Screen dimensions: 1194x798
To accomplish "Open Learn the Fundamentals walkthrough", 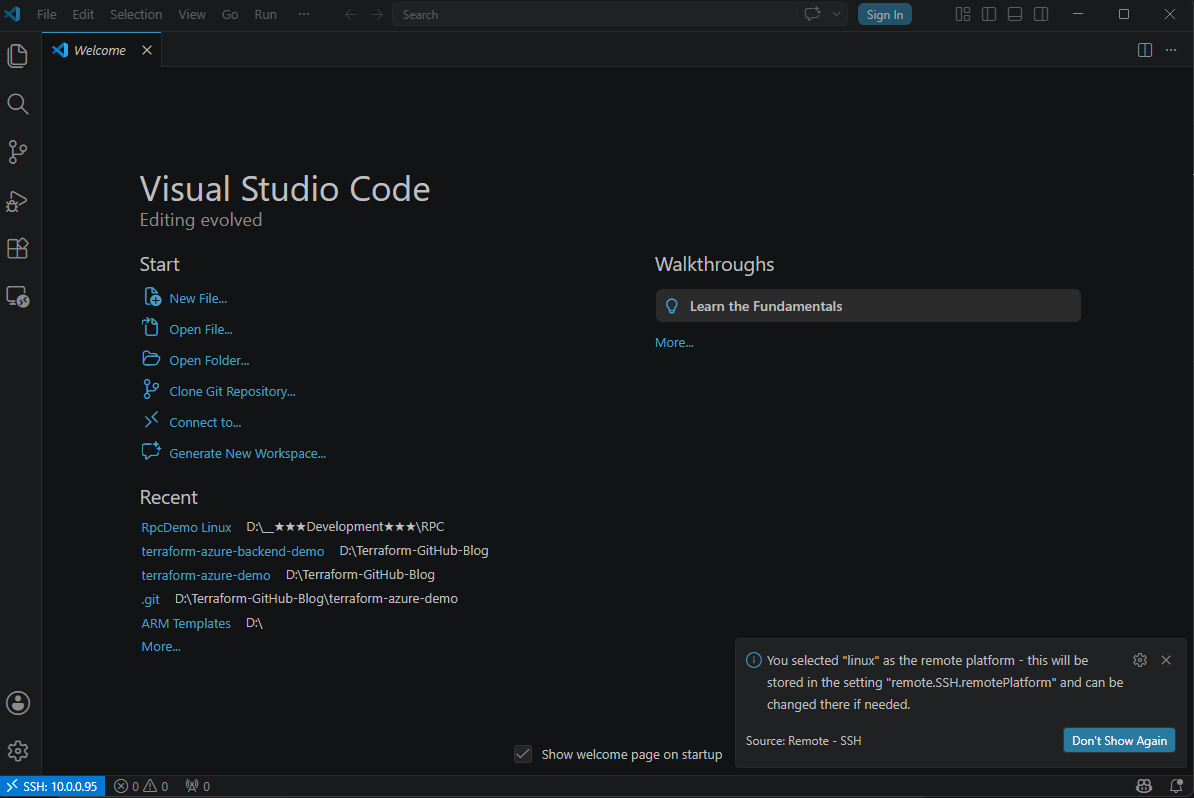I will [868, 305].
